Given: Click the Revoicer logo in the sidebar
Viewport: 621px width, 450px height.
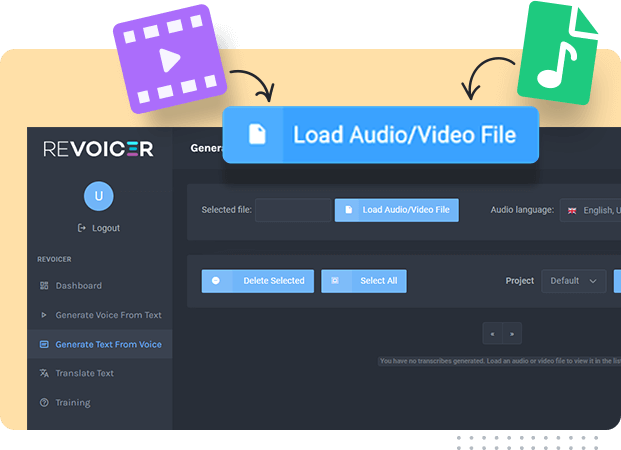Looking at the screenshot, I should click(x=98, y=149).
